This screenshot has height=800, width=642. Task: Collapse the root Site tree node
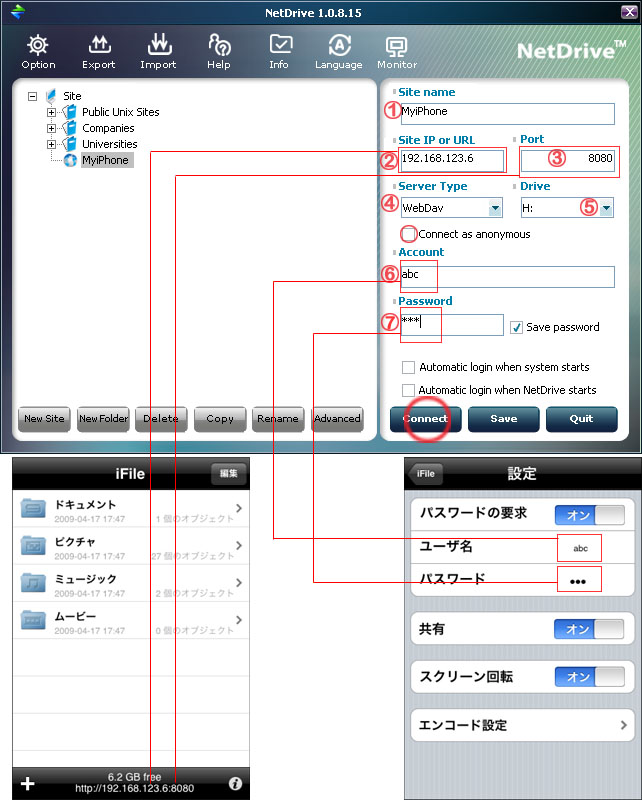pyautogui.click(x=33, y=96)
